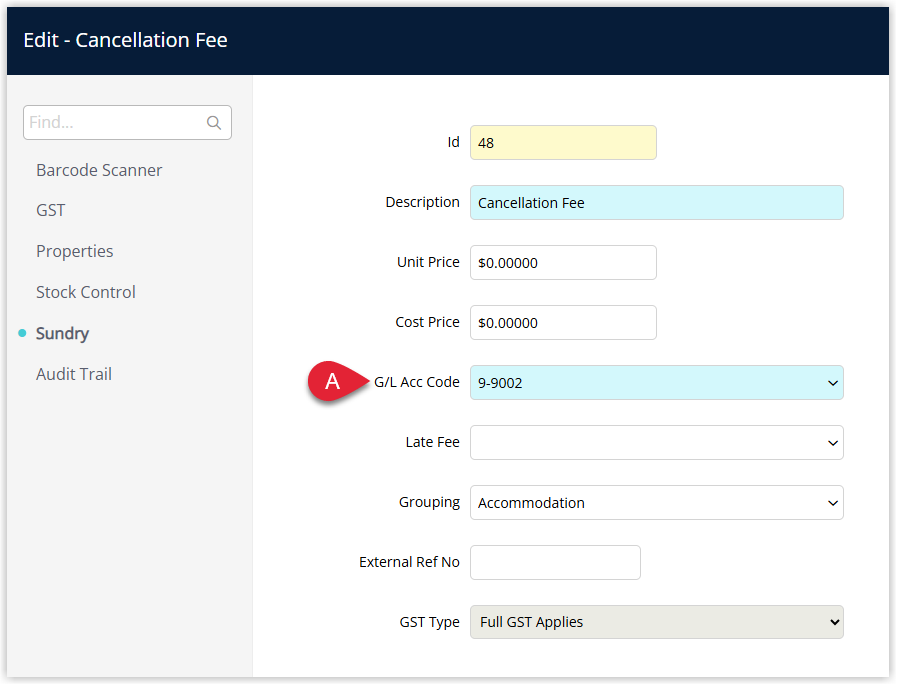Click the Edit - Cancellation Fee title
This screenshot has width=897, height=685.
[x=125, y=40]
